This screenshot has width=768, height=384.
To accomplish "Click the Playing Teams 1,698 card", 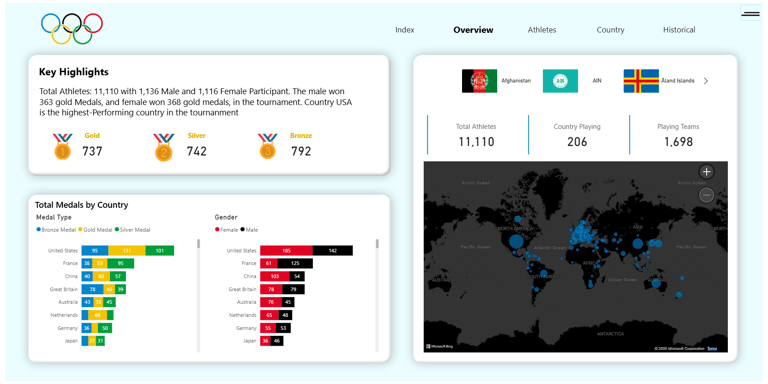I will point(678,135).
